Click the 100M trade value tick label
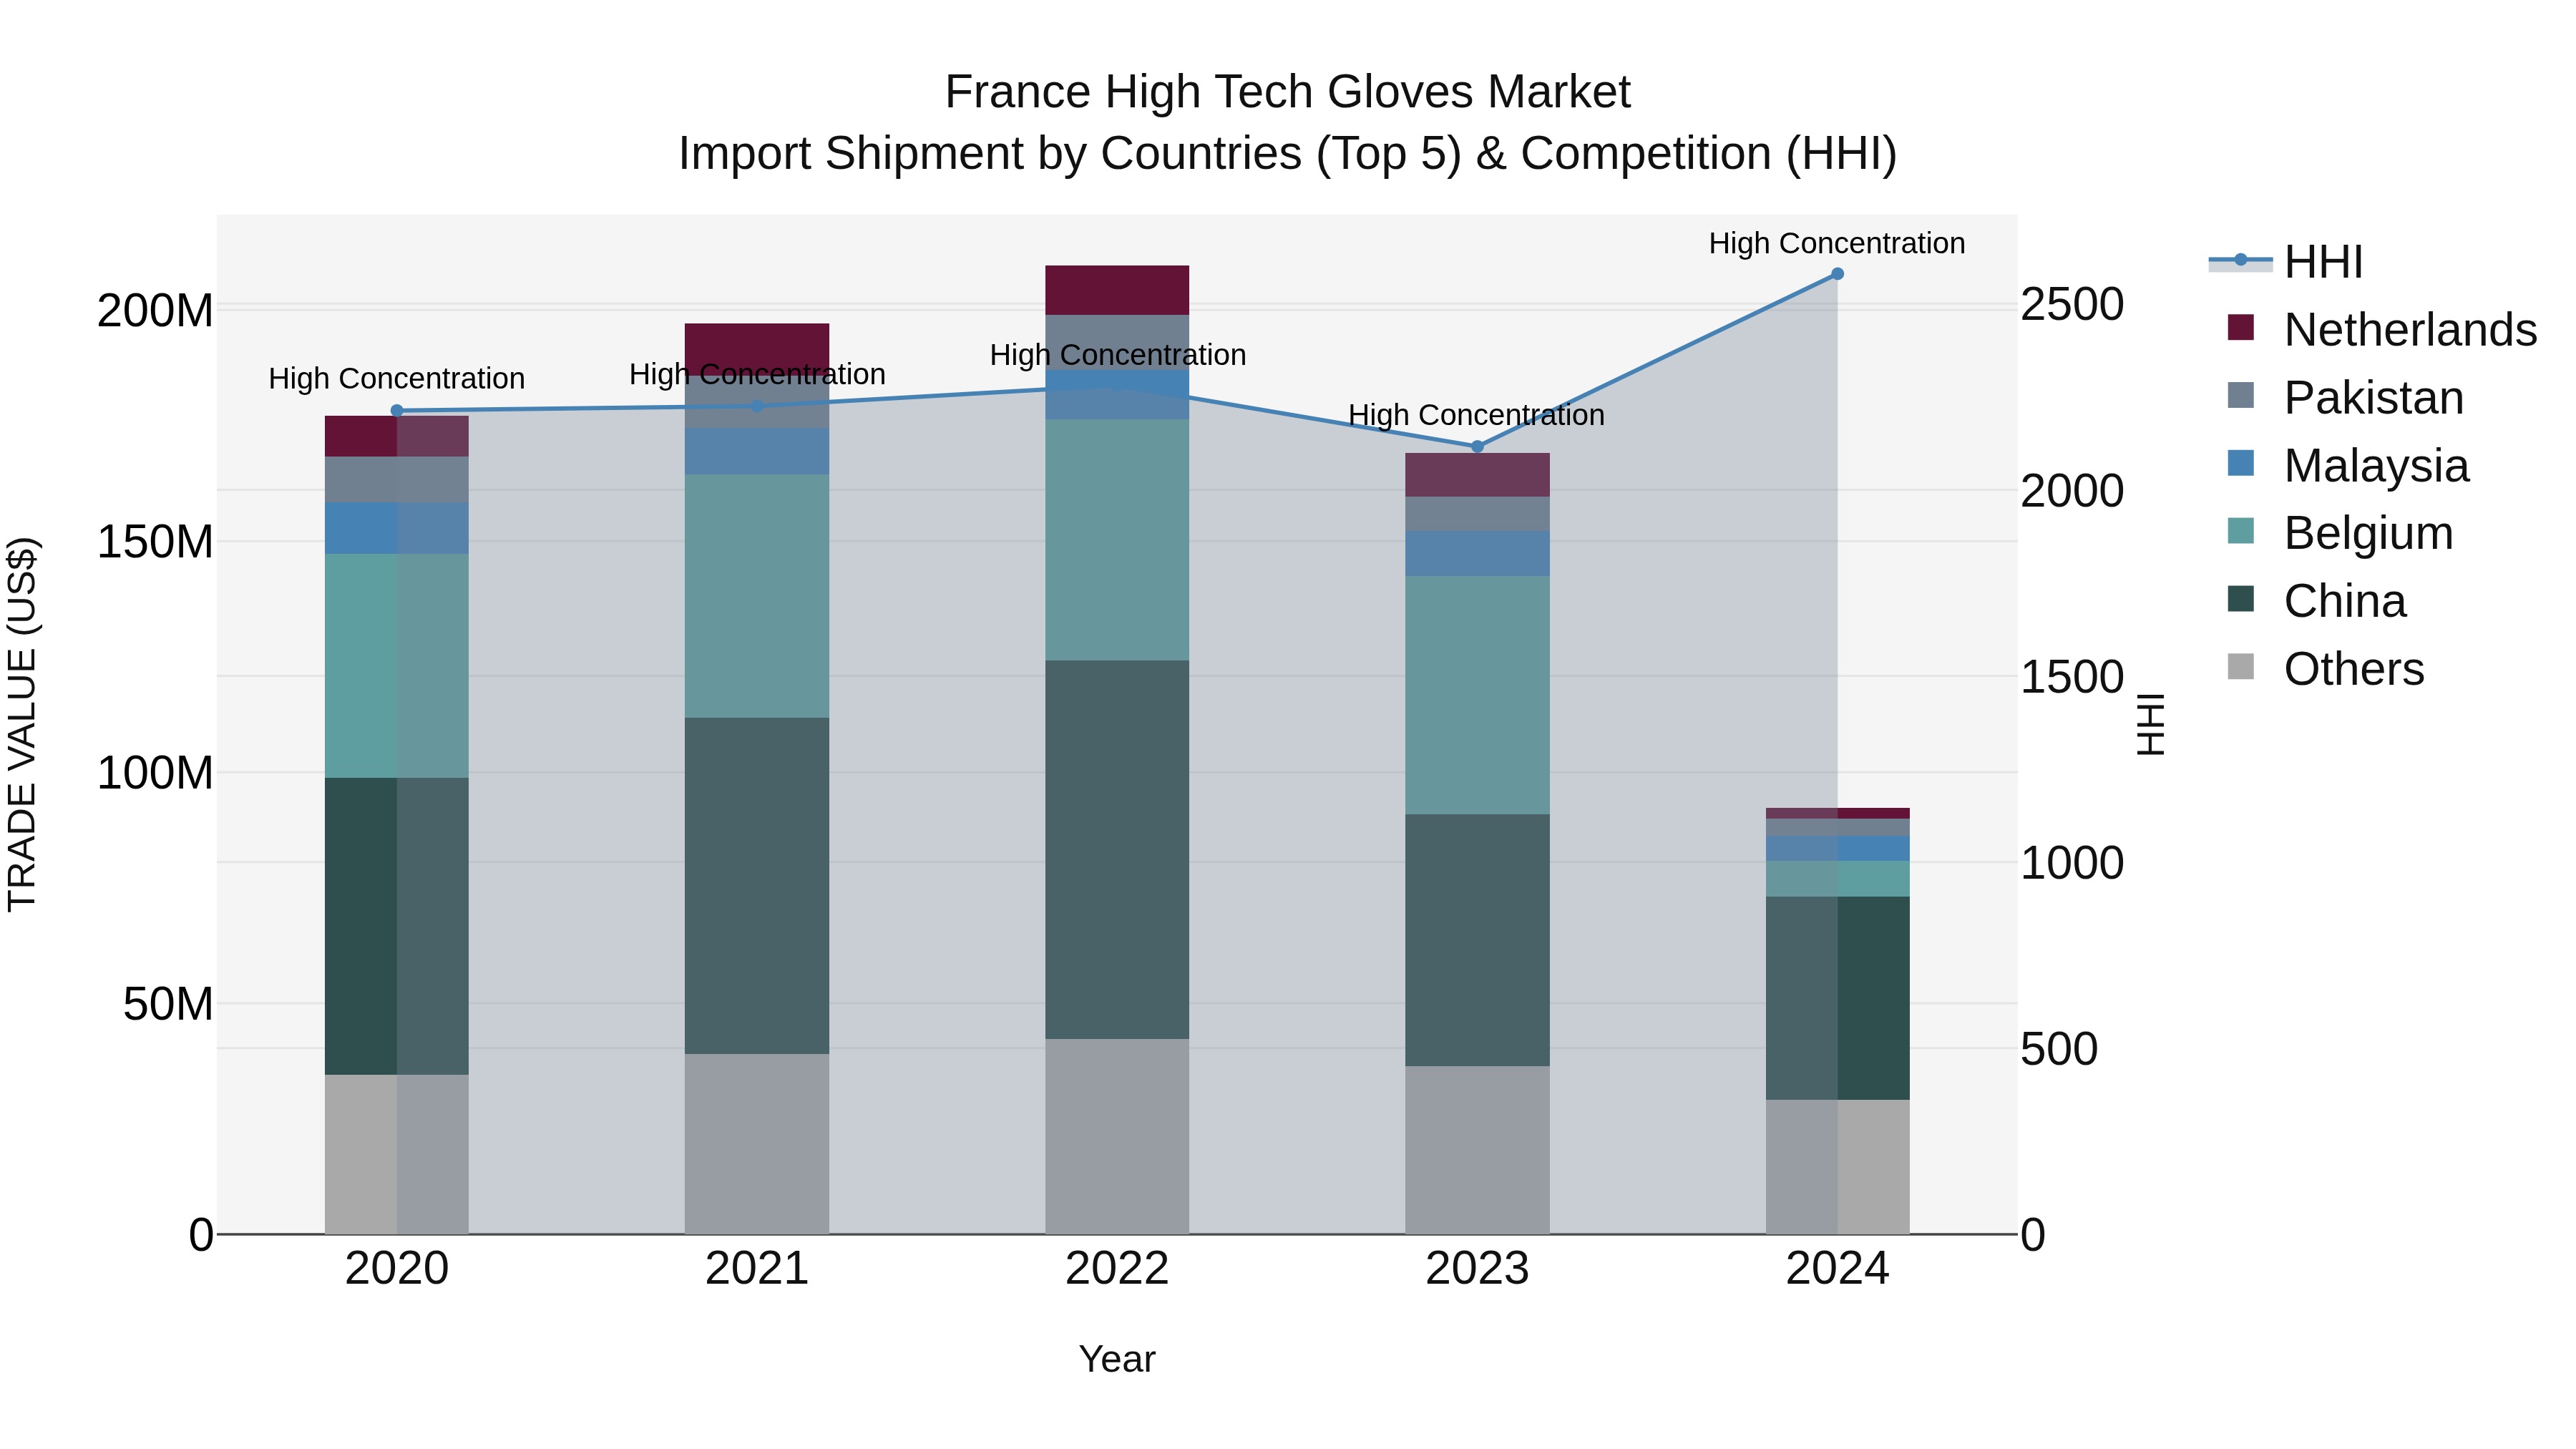Screen dimensions: 2576x1449 tap(155, 773)
